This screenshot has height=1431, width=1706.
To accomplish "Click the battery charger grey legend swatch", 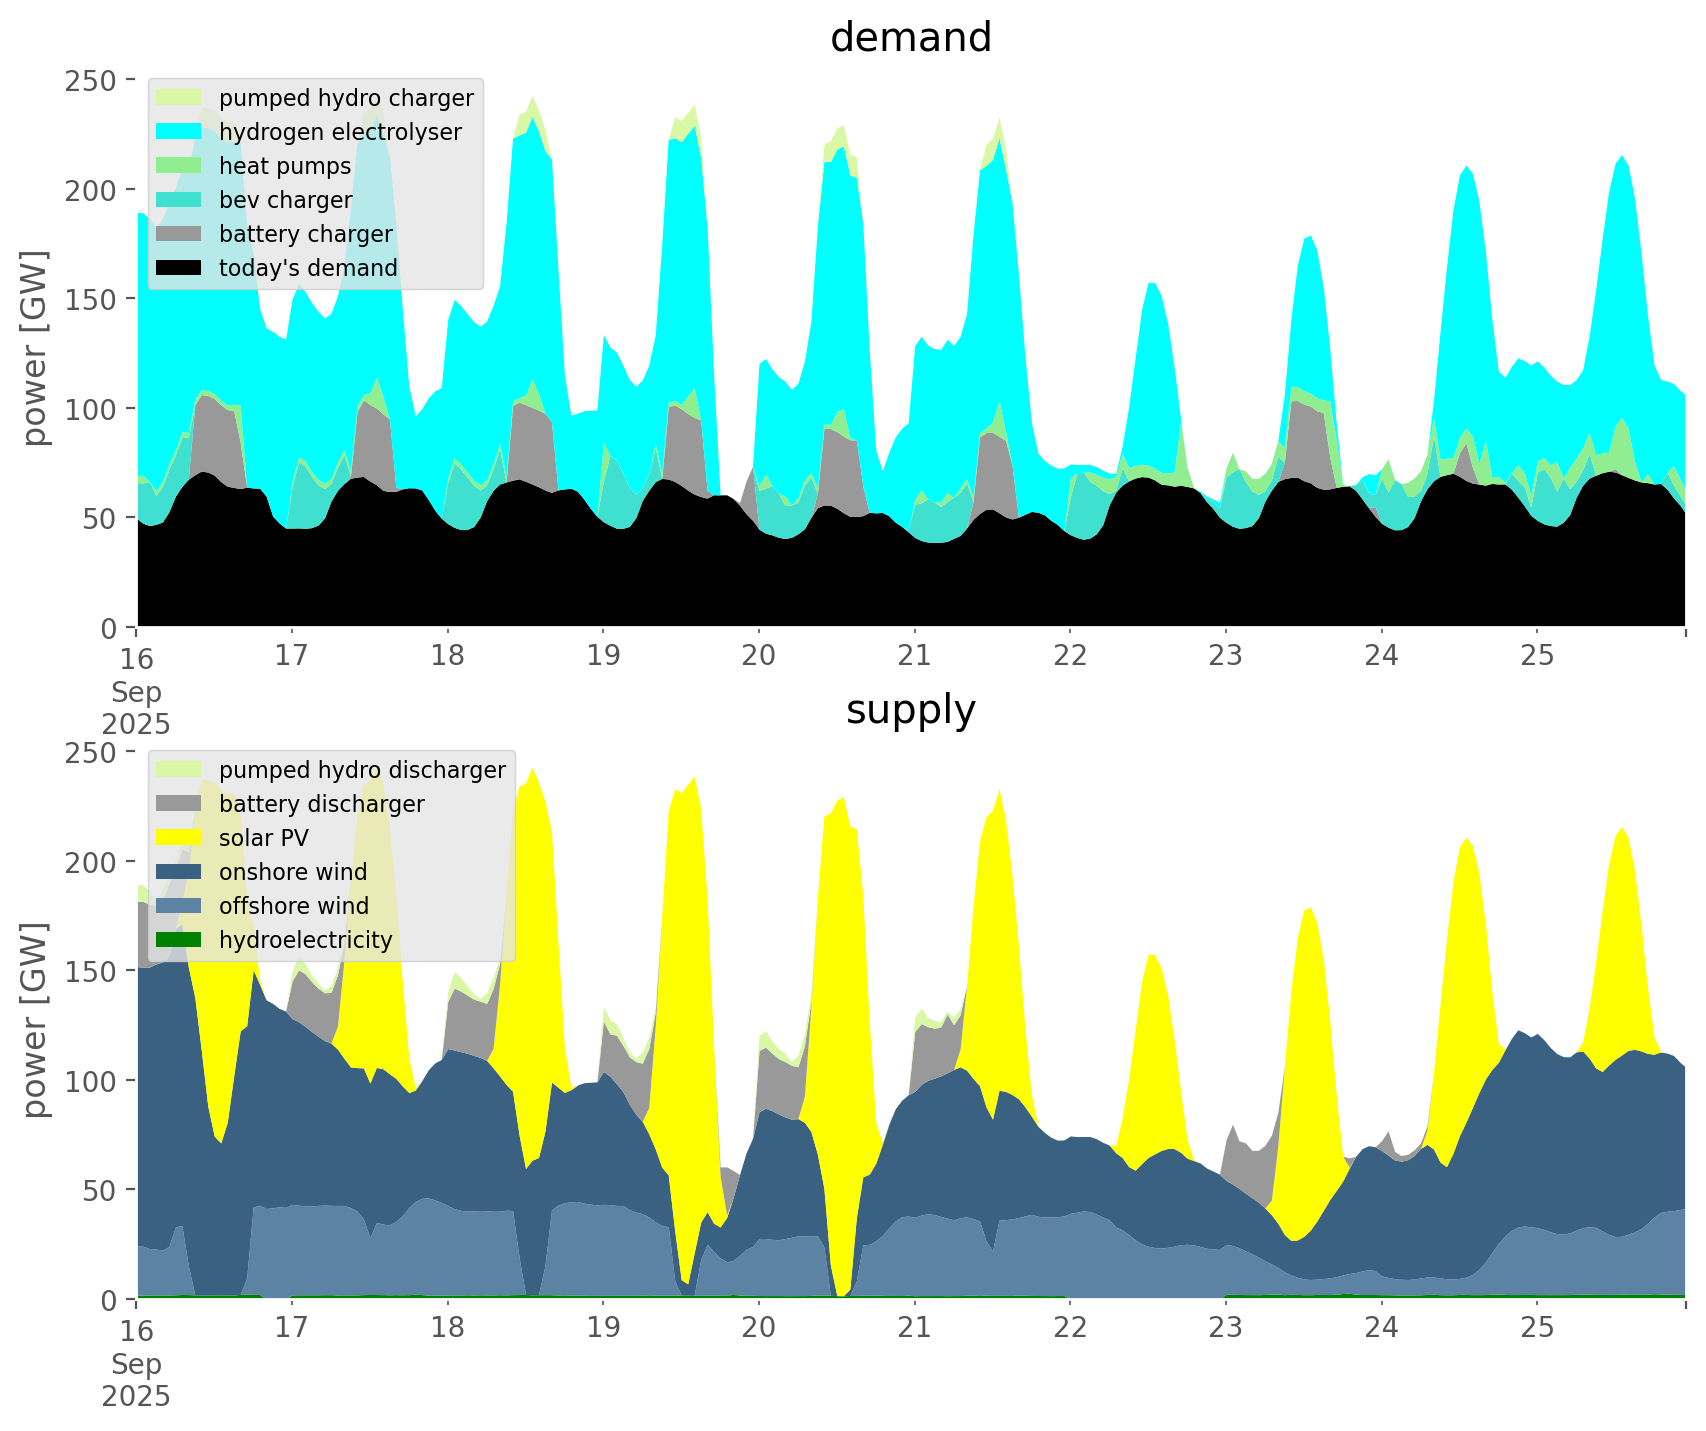I will pos(180,234).
